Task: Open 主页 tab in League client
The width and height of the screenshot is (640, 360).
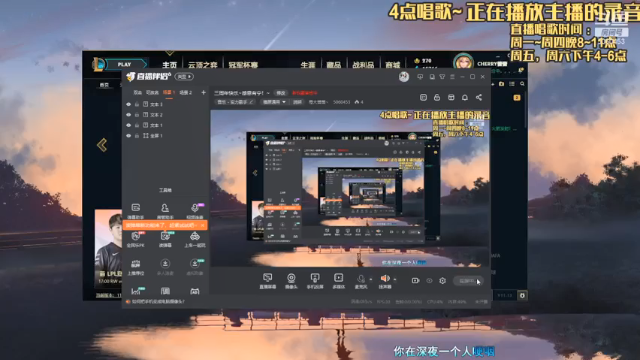Action: (x=169, y=64)
